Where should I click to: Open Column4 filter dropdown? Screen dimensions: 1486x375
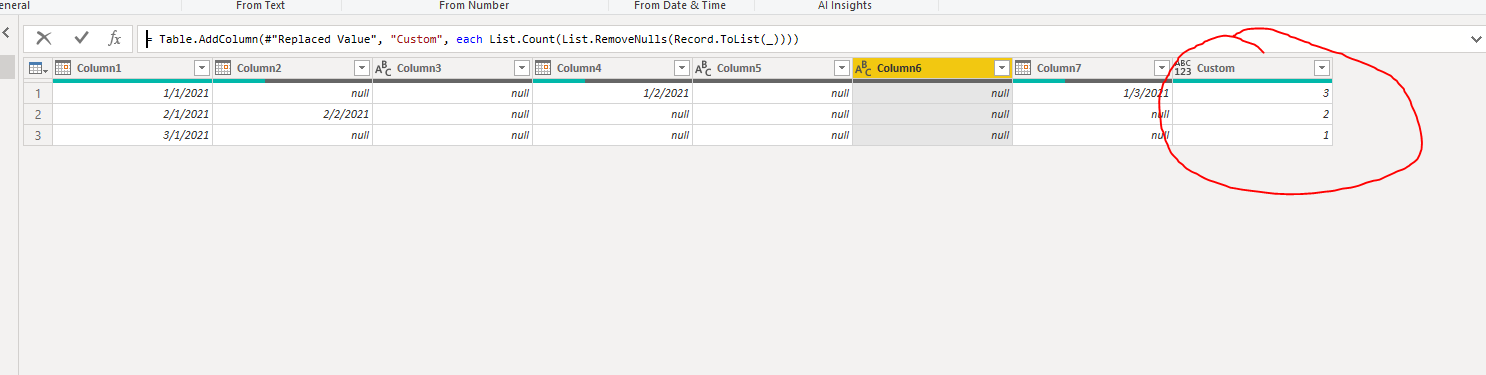click(x=681, y=68)
